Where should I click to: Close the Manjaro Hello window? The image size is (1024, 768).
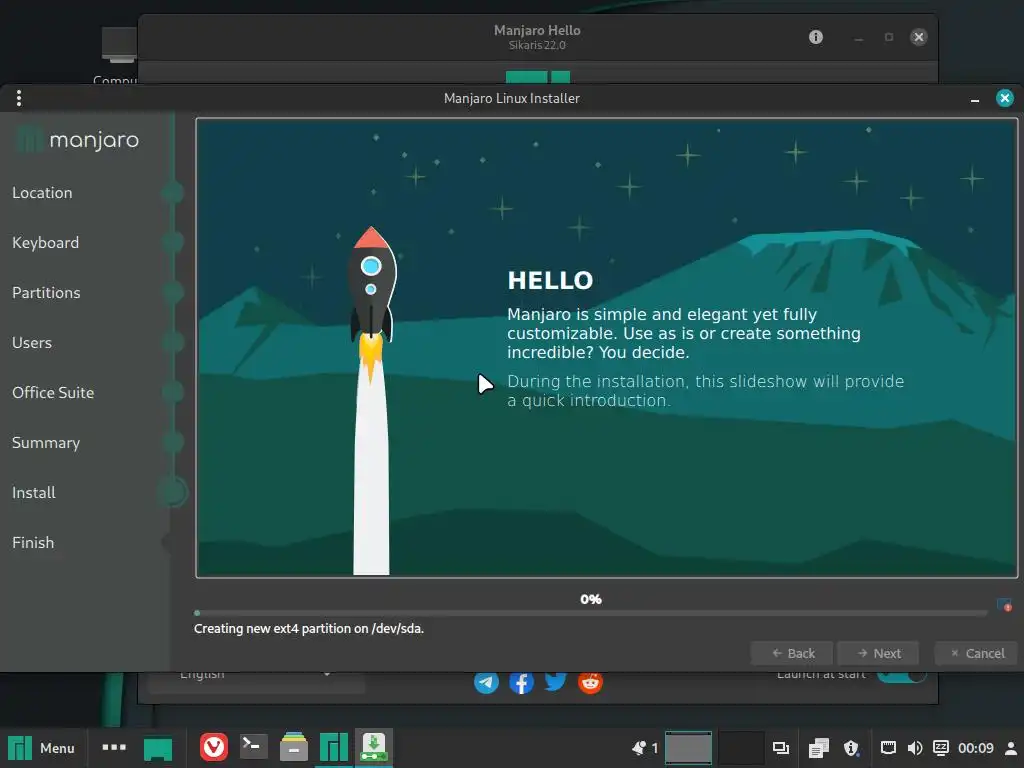919,37
